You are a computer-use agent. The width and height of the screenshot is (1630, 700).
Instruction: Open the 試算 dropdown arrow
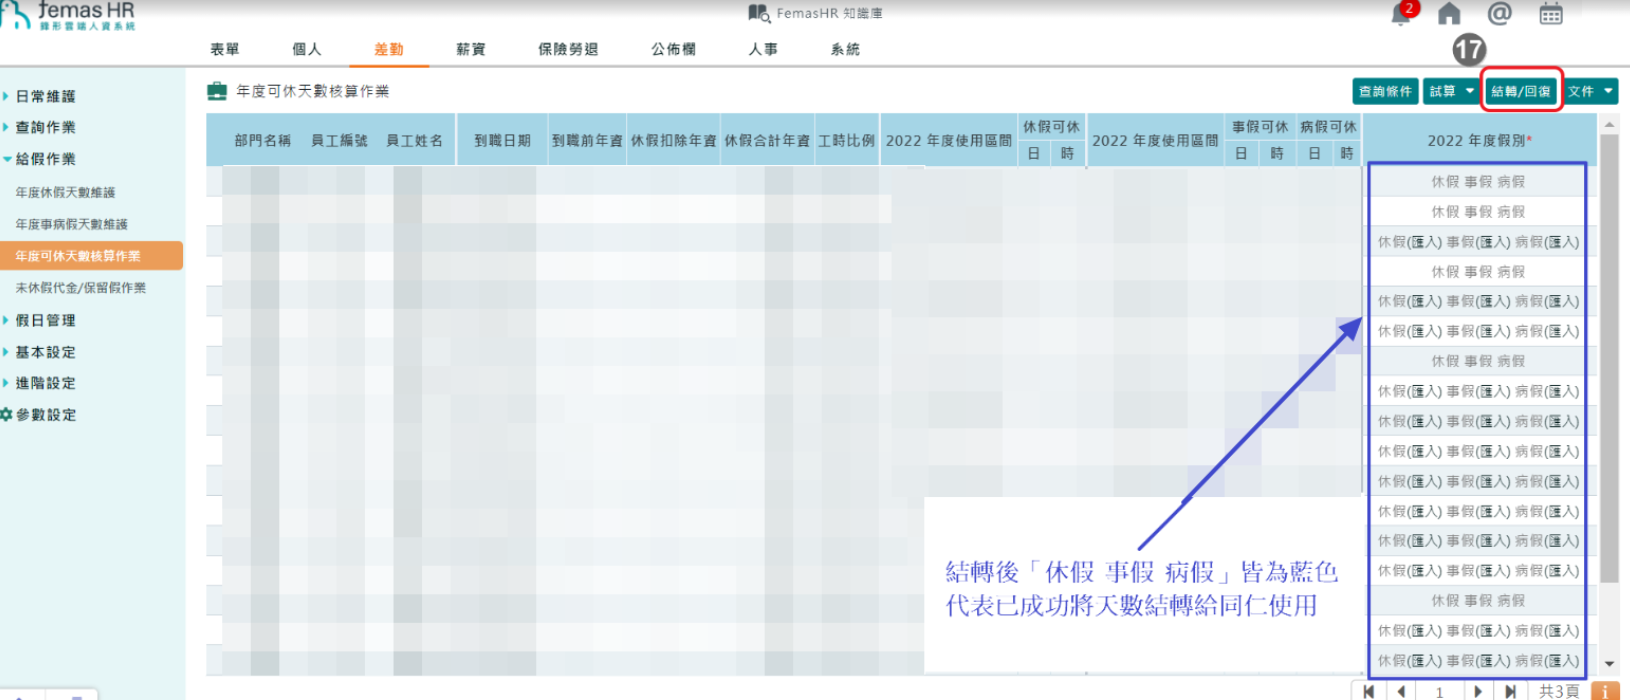tap(1470, 91)
